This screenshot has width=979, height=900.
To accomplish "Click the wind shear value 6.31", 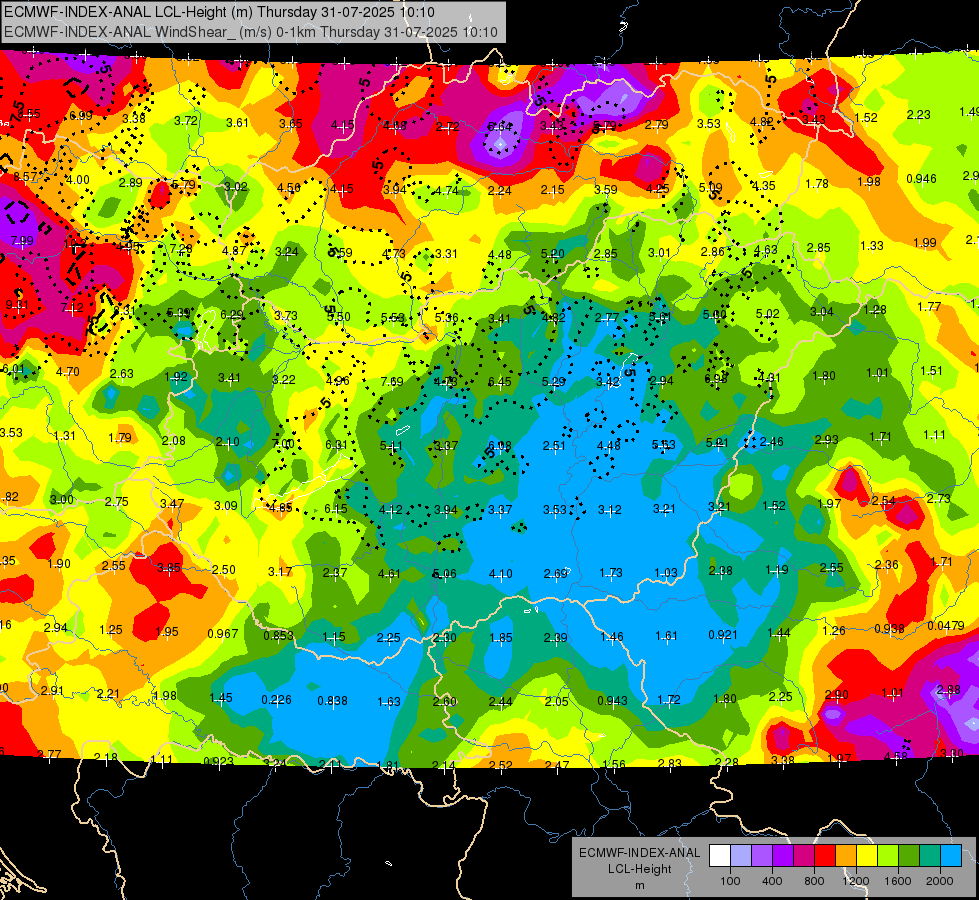I will 336,445.
